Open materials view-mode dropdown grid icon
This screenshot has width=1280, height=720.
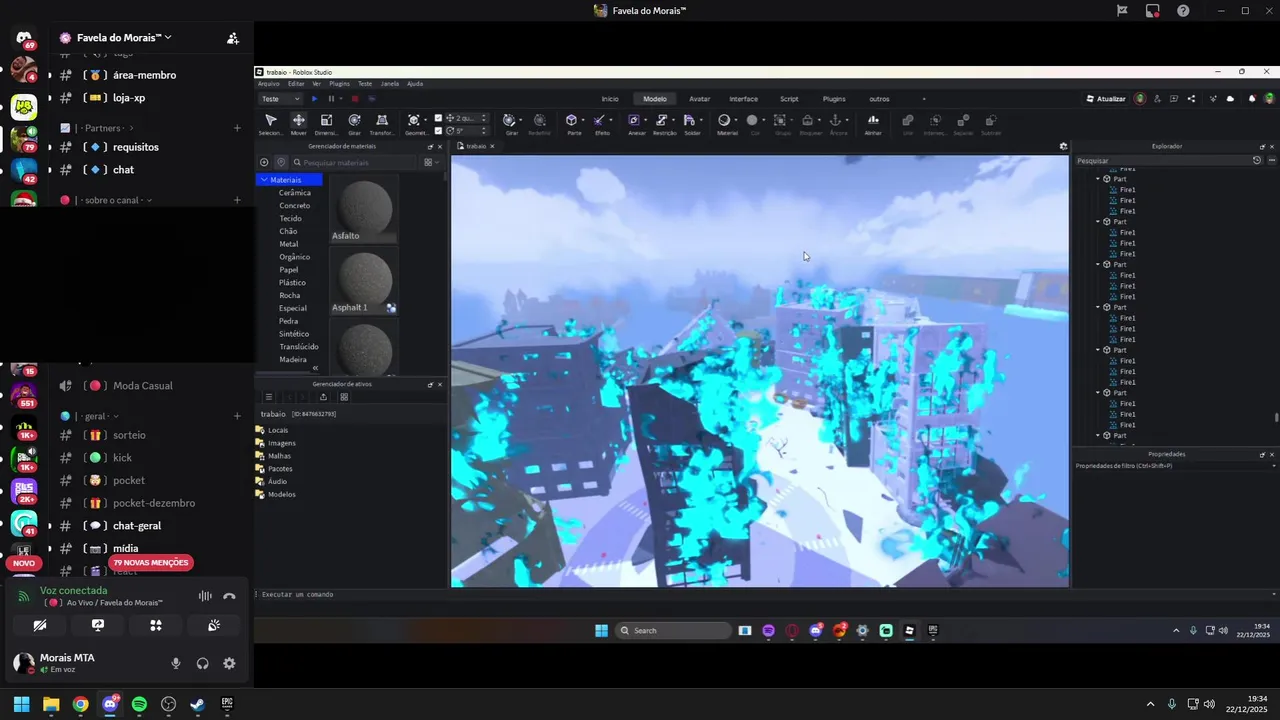coord(429,162)
